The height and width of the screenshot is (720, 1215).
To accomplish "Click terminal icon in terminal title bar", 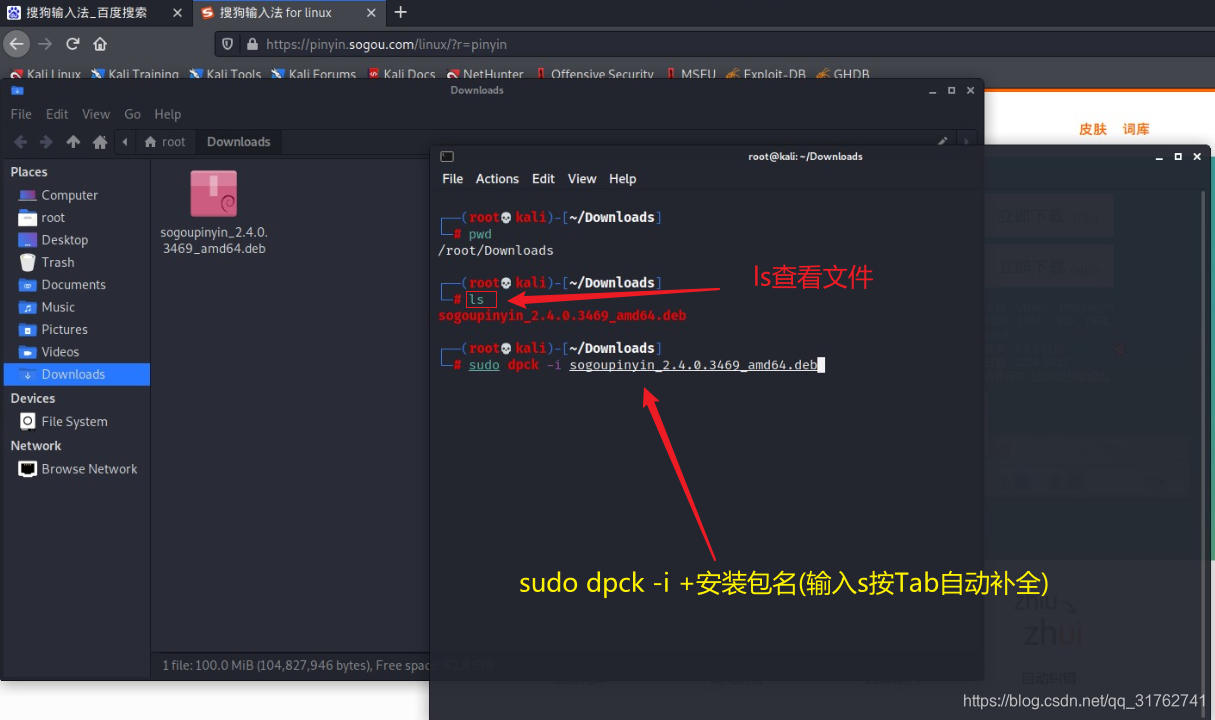I will tap(447, 156).
